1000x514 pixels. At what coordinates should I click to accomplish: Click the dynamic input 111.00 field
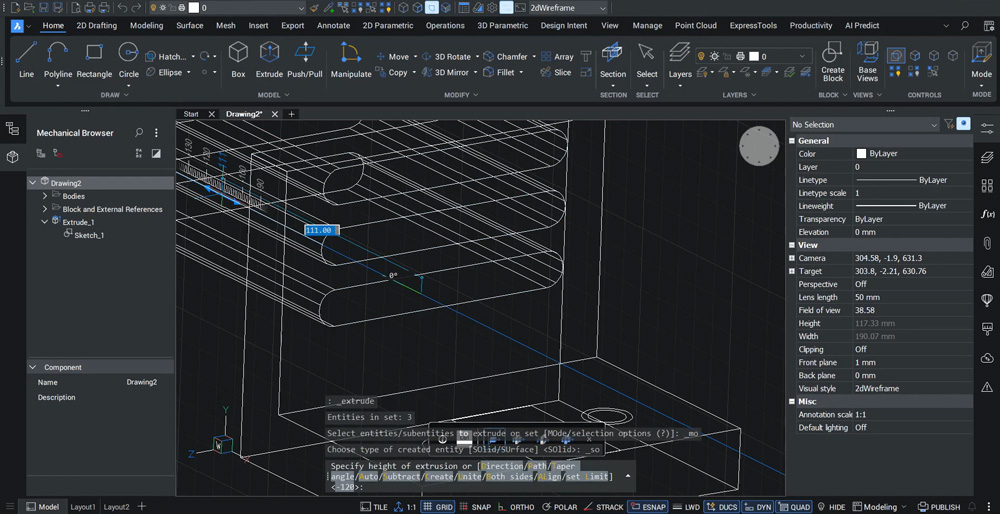tap(321, 230)
